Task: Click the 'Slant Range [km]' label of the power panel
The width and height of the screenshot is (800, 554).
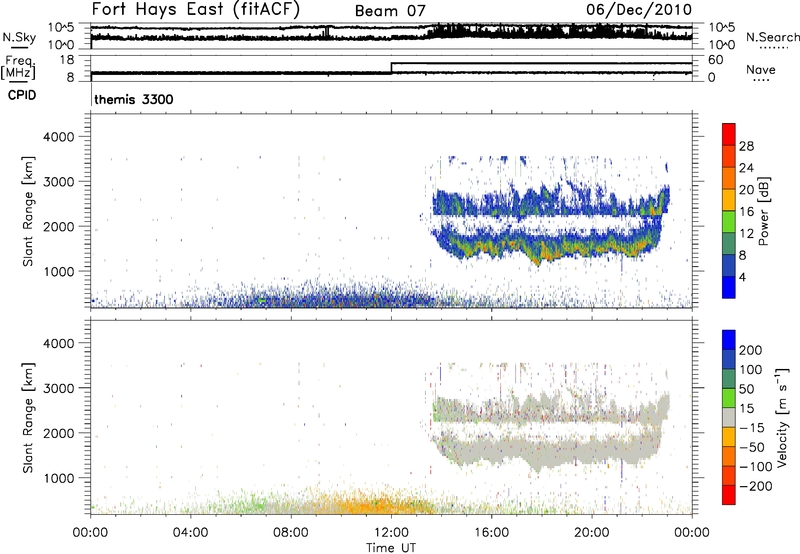Action: click(28, 211)
